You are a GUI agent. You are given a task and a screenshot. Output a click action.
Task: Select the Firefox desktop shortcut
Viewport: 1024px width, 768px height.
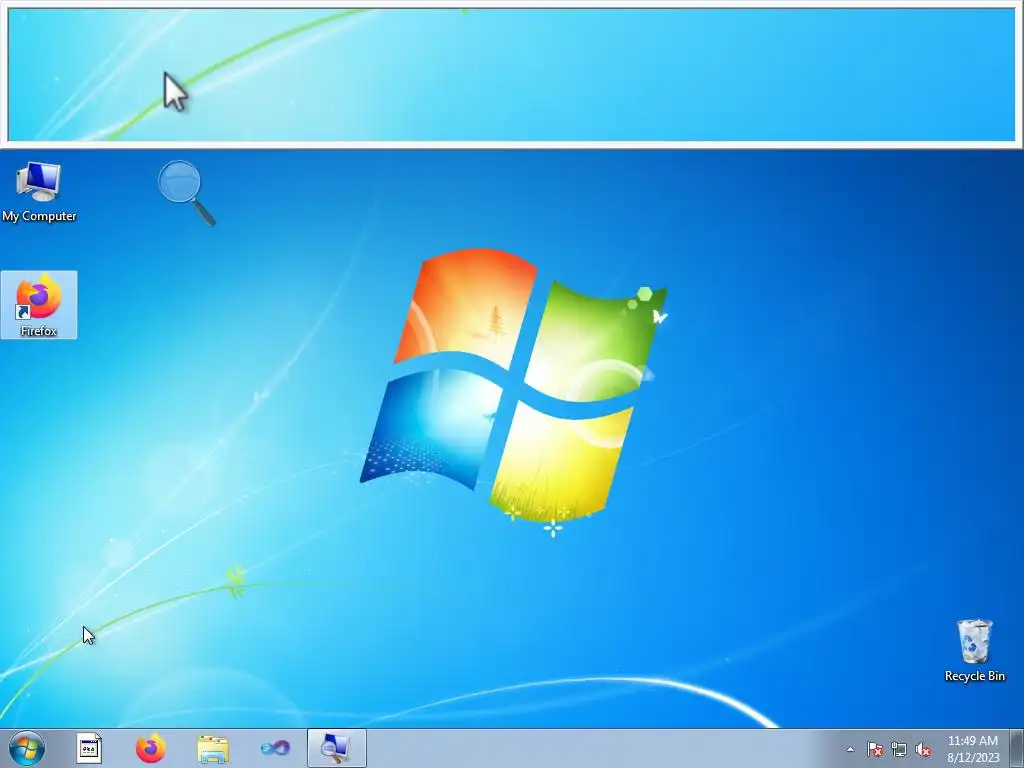39,305
